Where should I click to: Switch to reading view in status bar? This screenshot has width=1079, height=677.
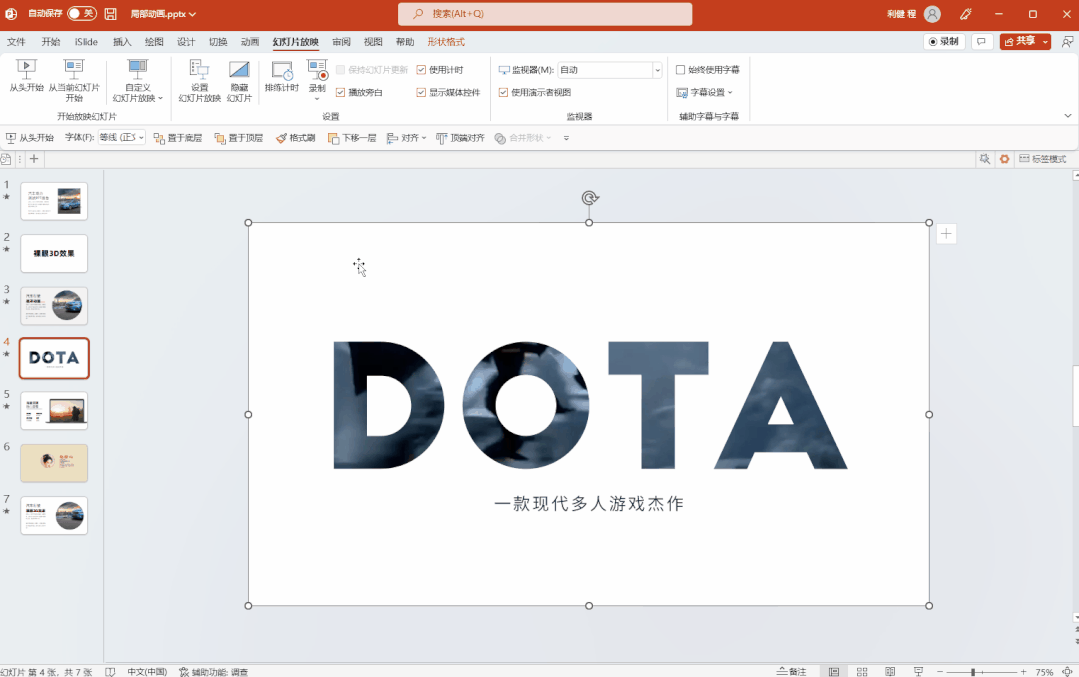coord(890,671)
